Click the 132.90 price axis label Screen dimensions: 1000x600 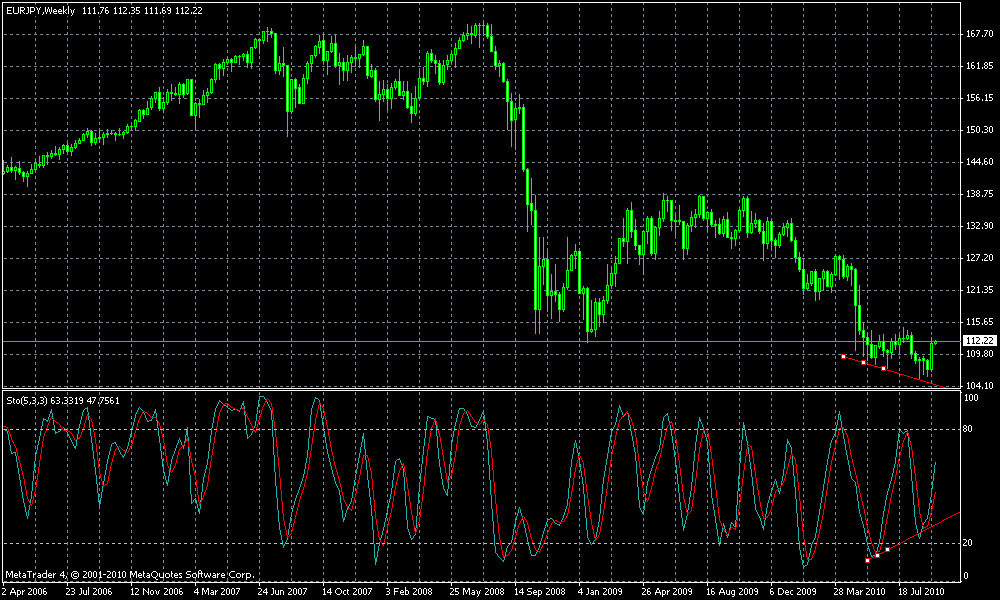click(x=980, y=226)
